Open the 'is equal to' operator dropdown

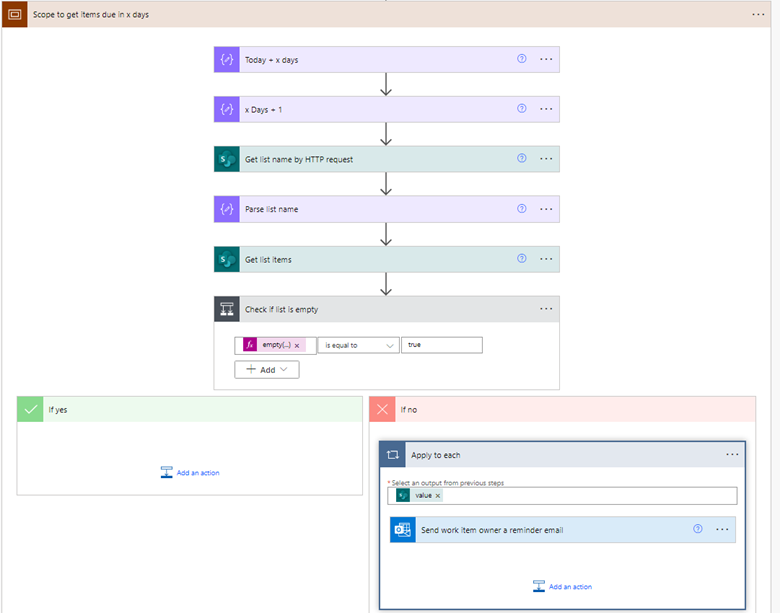click(x=358, y=345)
